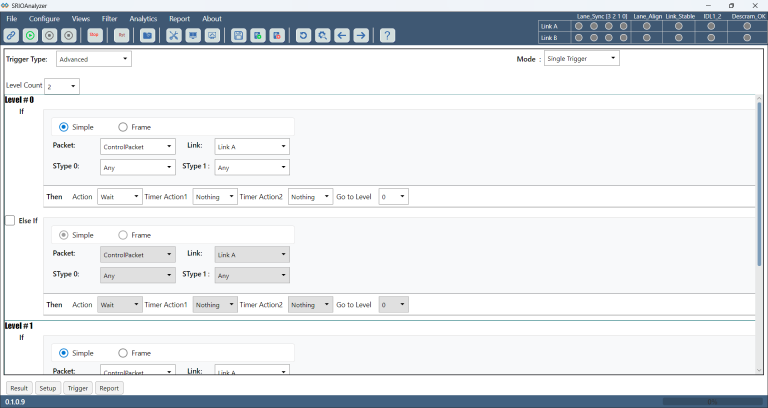The width and height of the screenshot is (768, 408).
Task: Click the blue open-folder toolbar icon
Action: click(x=147, y=35)
